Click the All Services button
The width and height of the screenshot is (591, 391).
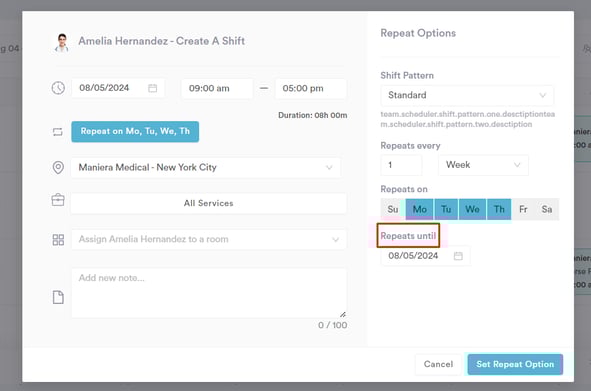208,203
